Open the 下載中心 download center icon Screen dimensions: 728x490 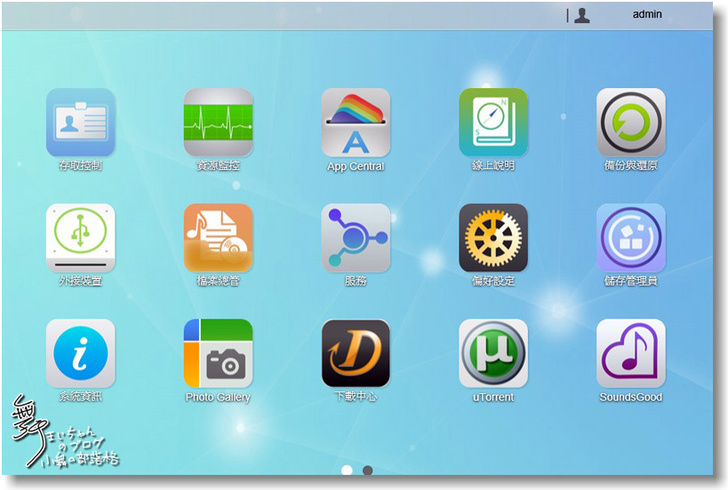(356, 353)
